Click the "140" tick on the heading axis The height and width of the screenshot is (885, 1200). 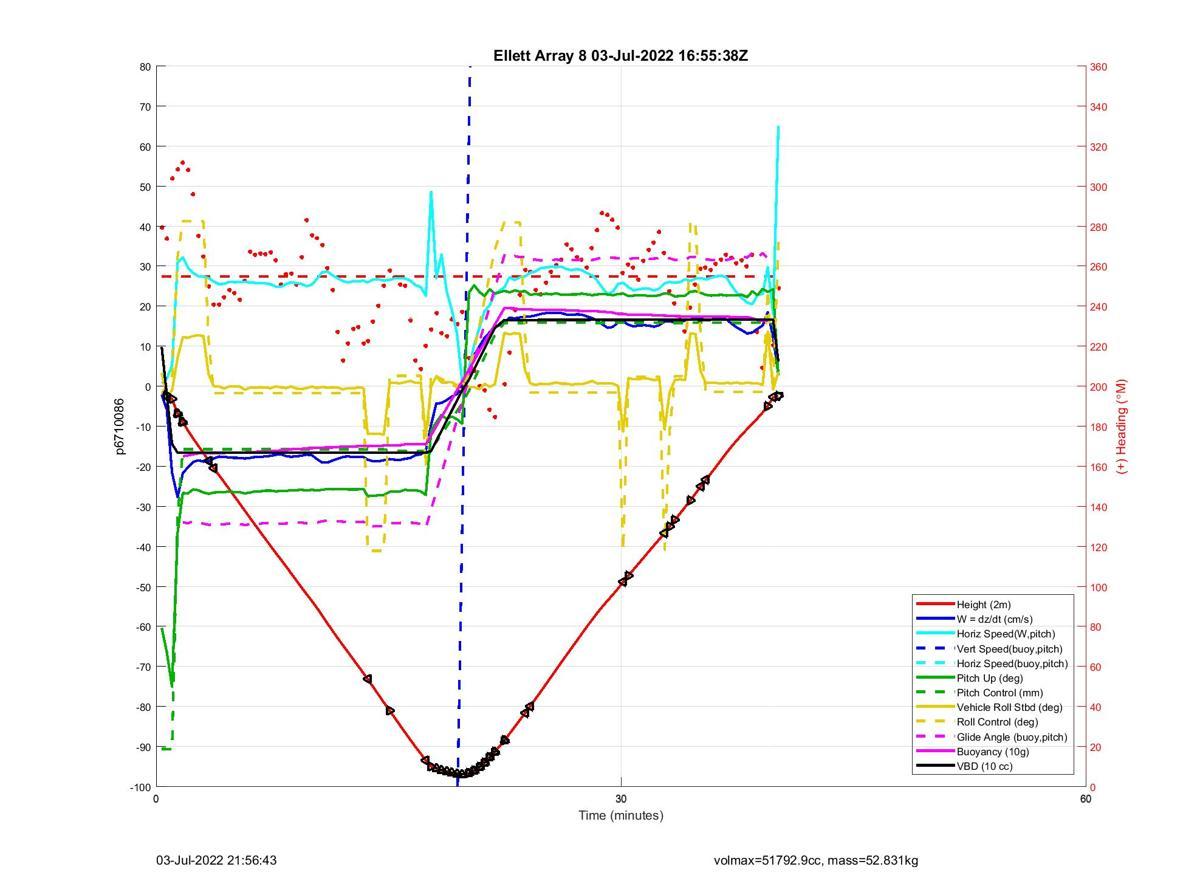[1098, 507]
